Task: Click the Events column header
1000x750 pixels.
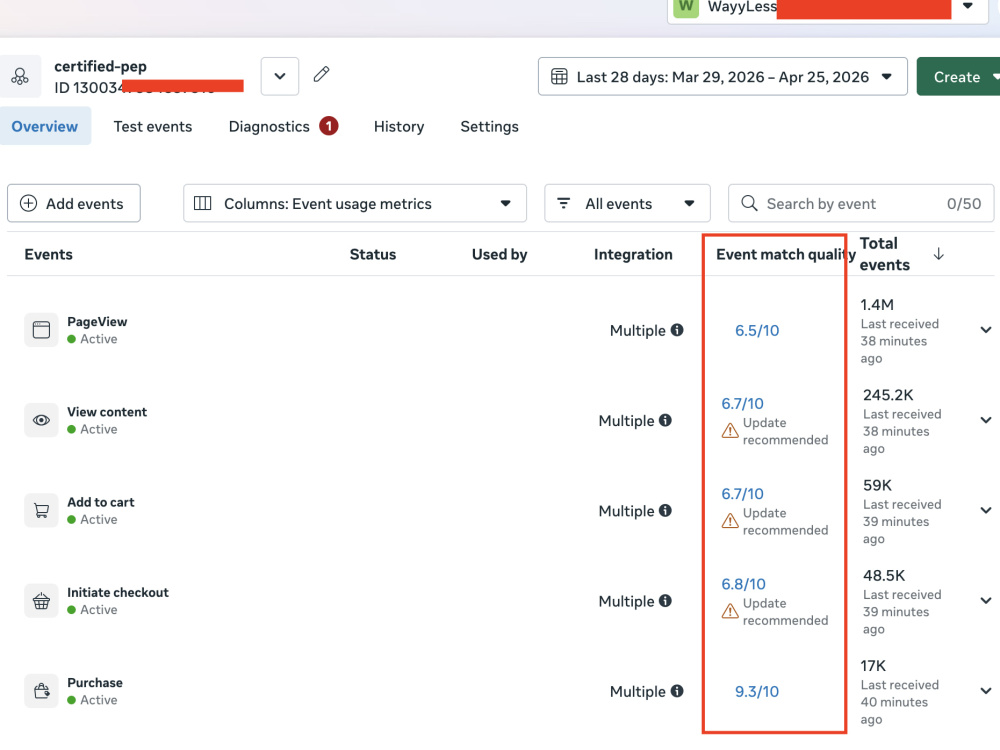Action: [x=48, y=254]
